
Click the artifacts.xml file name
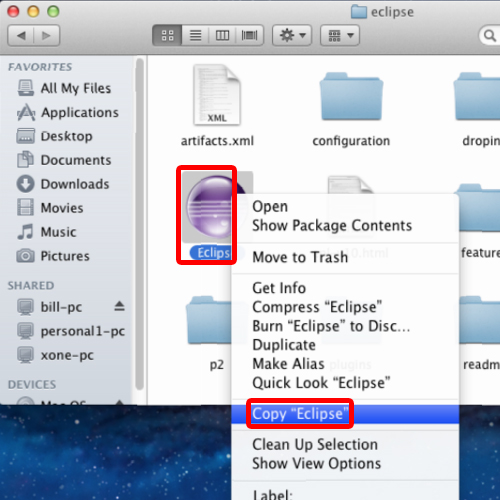[x=217, y=141]
